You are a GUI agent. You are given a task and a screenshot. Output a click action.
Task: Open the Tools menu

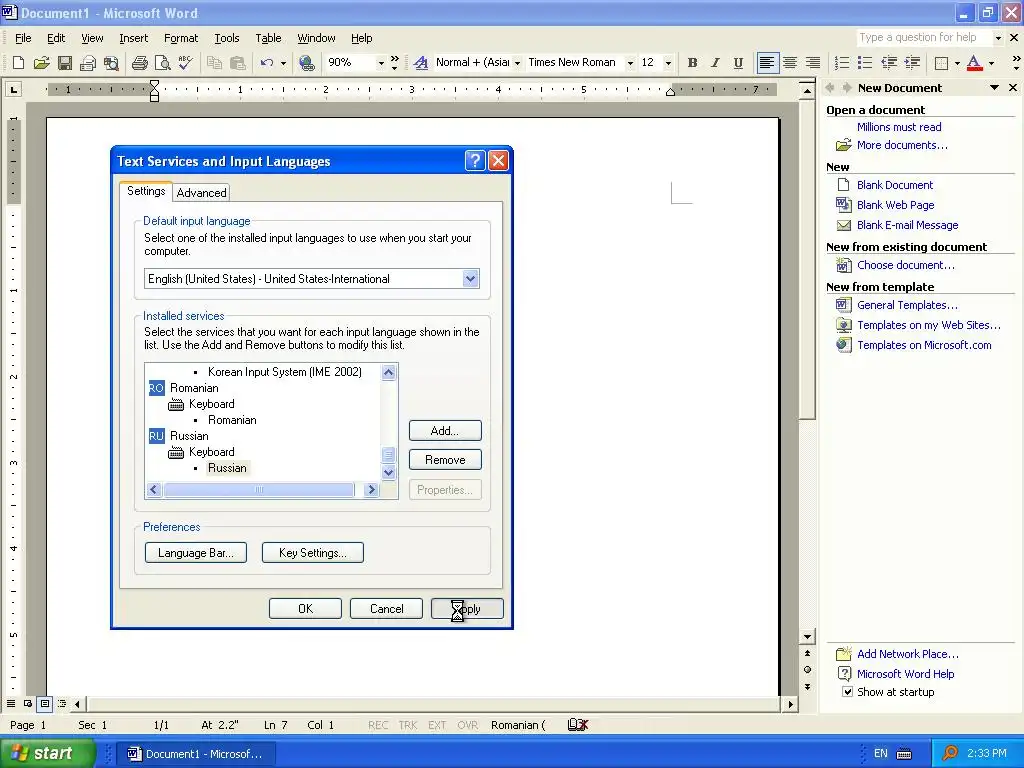pyautogui.click(x=227, y=38)
